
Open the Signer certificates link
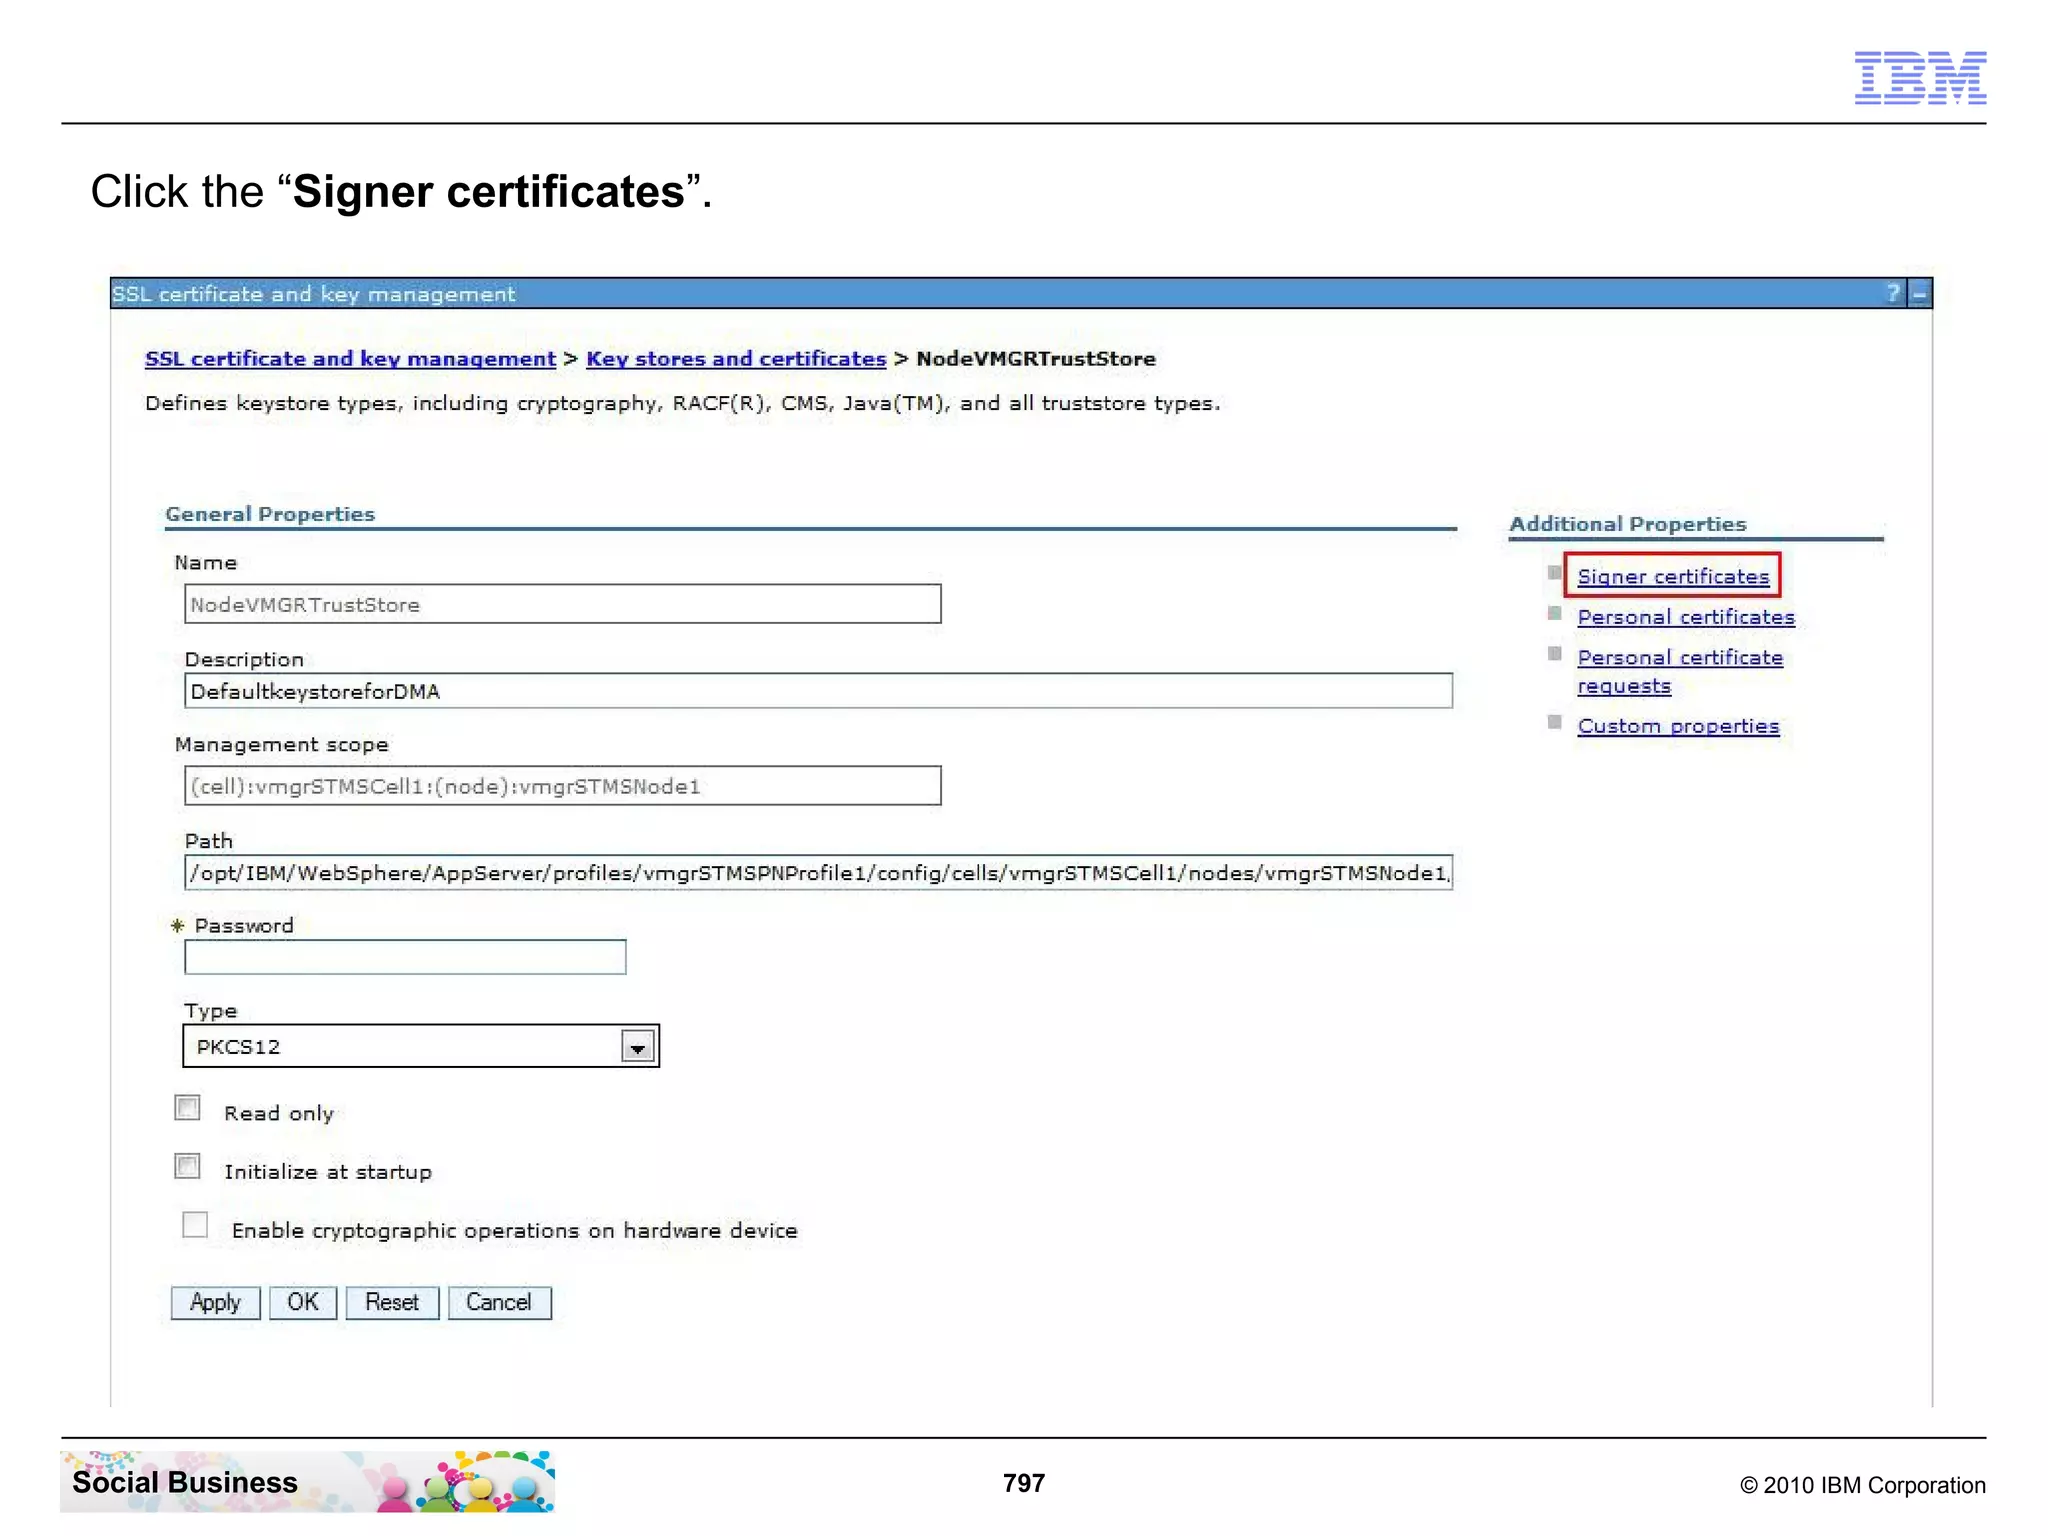[x=1673, y=576]
